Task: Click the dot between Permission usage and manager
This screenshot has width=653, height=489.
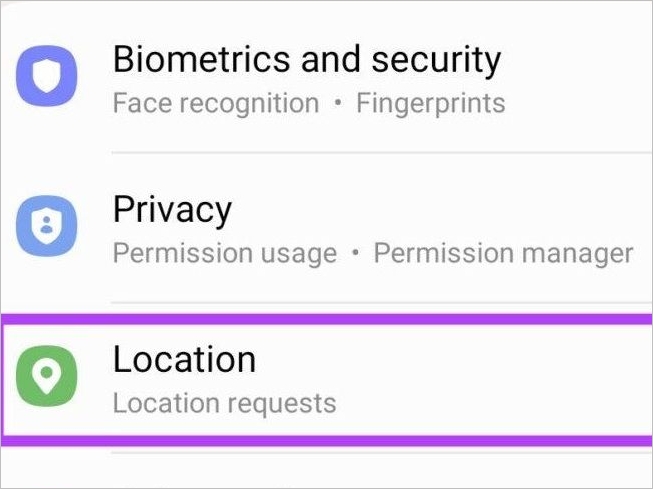Action: (x=355, y=254)
